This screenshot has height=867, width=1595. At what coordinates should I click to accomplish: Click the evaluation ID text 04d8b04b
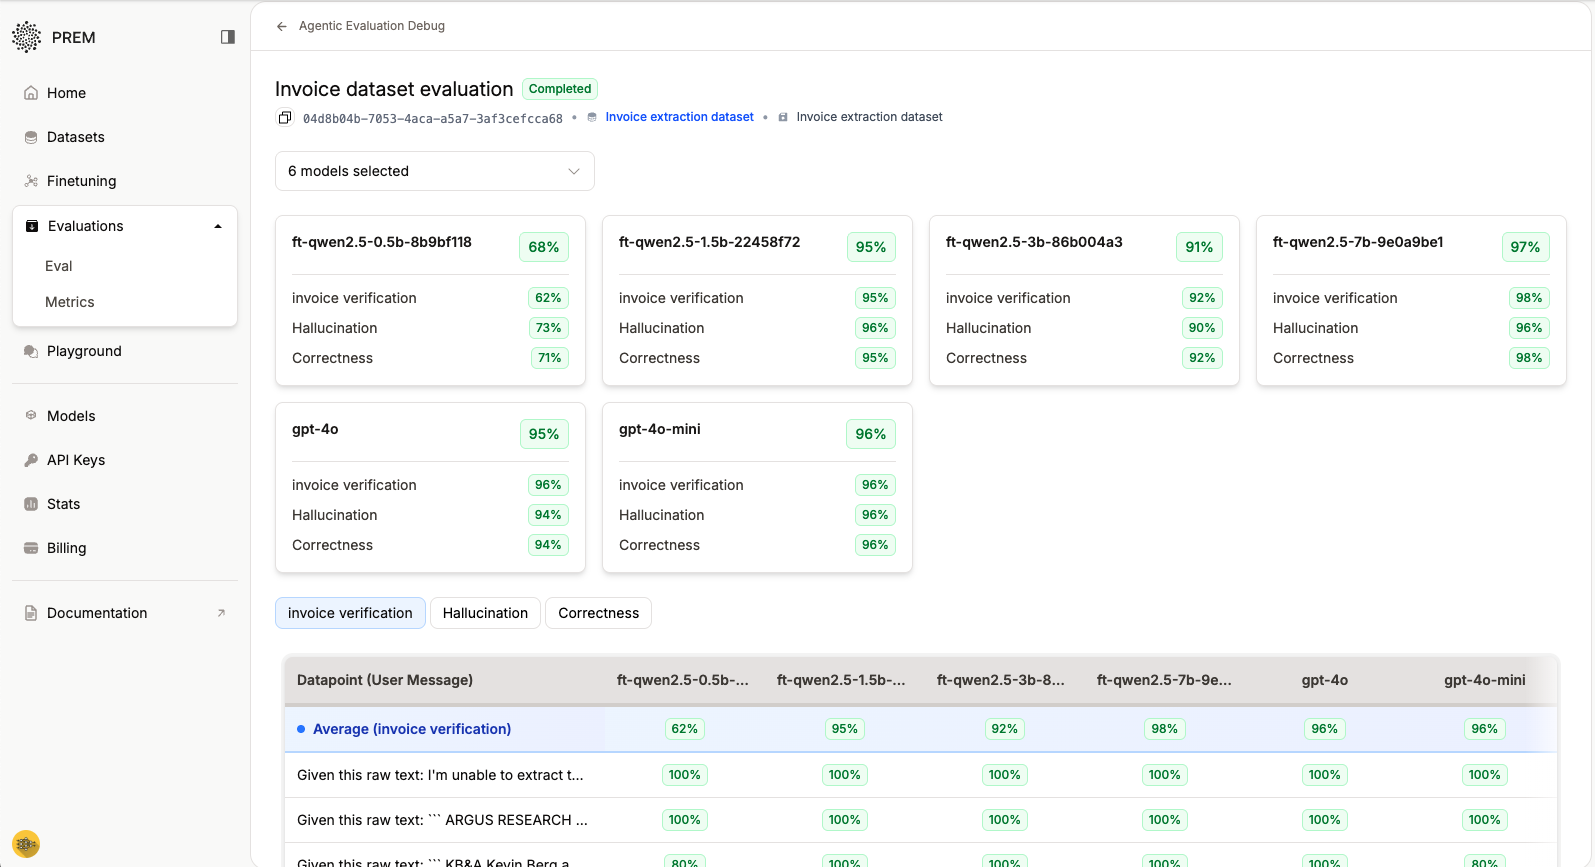pyautogui.click(x=433, y=118)
